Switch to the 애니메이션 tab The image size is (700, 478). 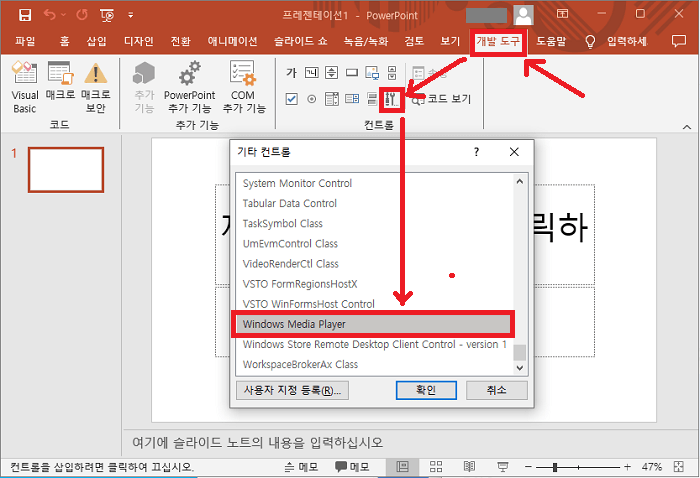click(x=232, y=42)
